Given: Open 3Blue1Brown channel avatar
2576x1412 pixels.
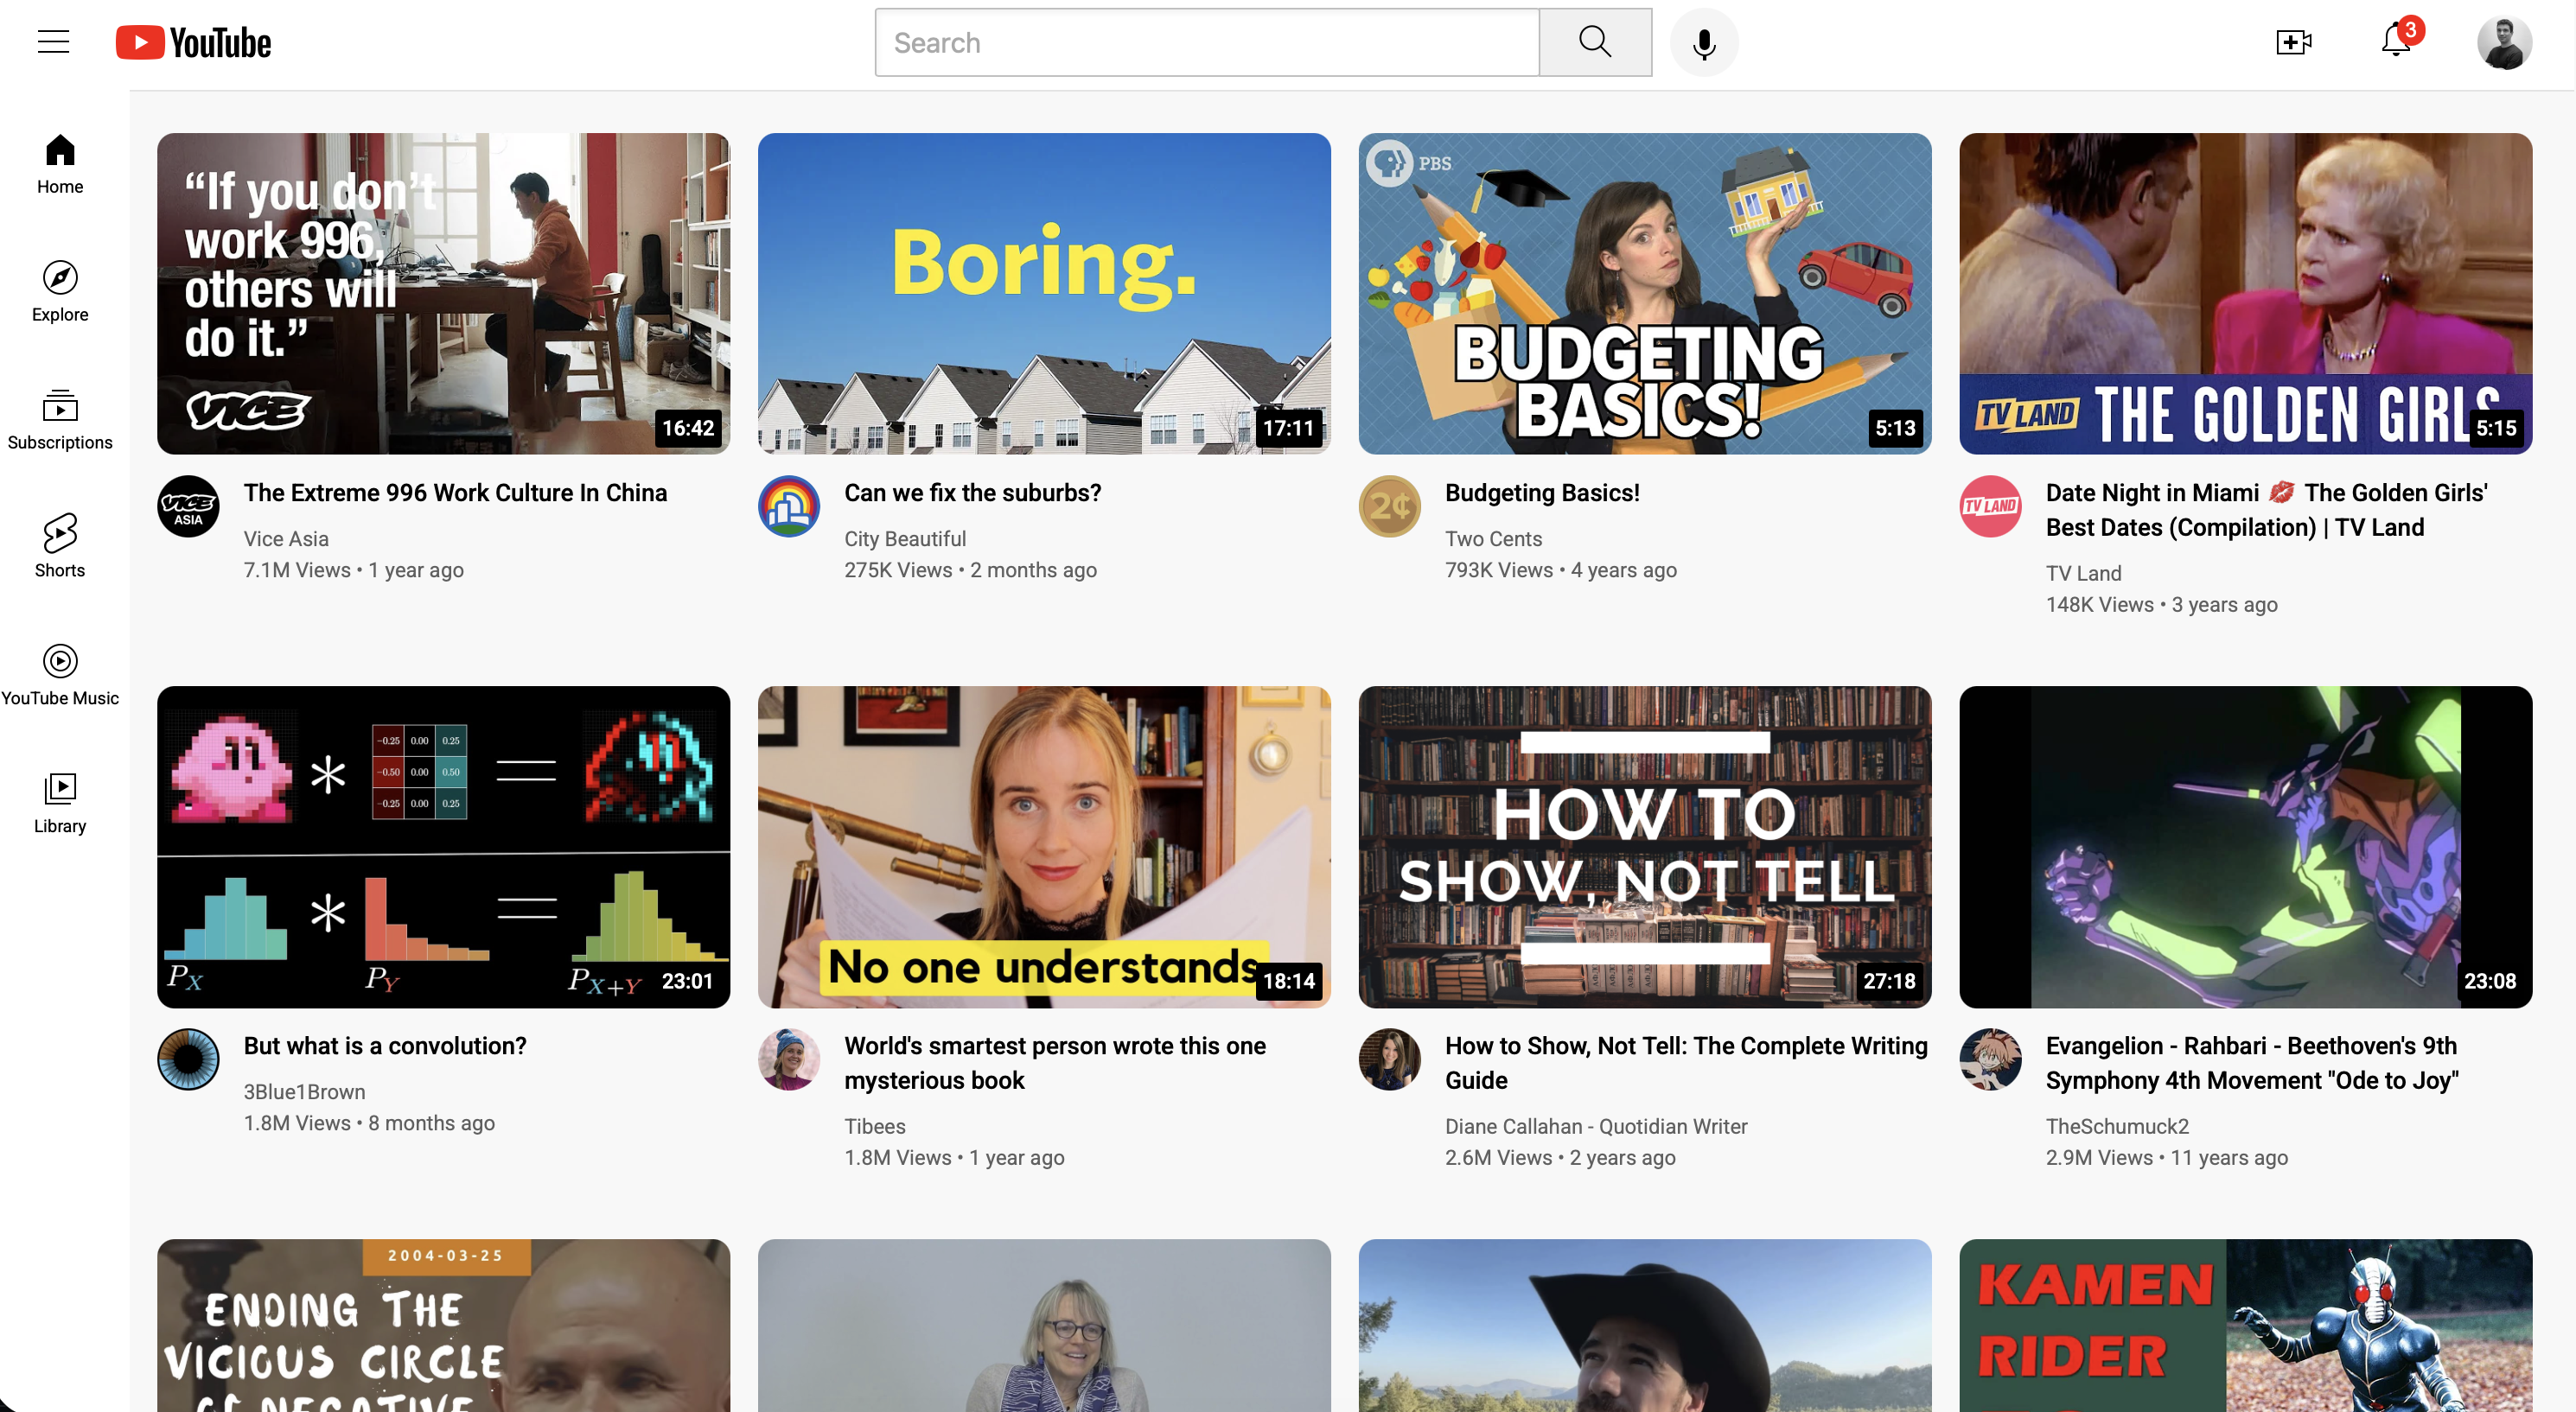Looking at the screenshot, I should 188,1059.
